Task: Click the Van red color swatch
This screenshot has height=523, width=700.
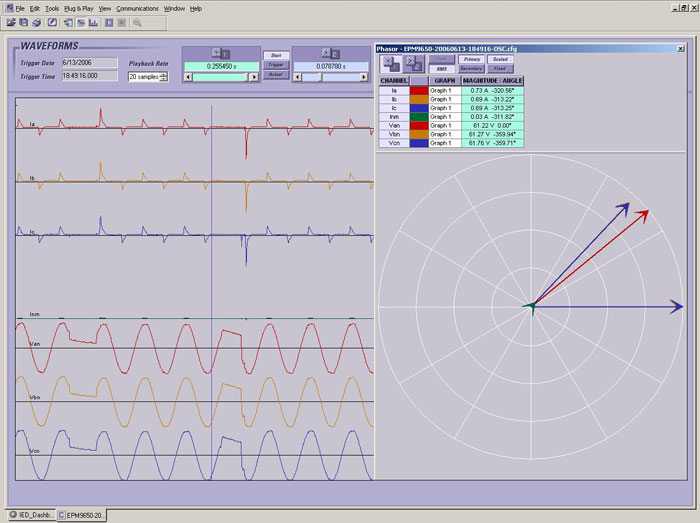Action: tap(419, 125)
